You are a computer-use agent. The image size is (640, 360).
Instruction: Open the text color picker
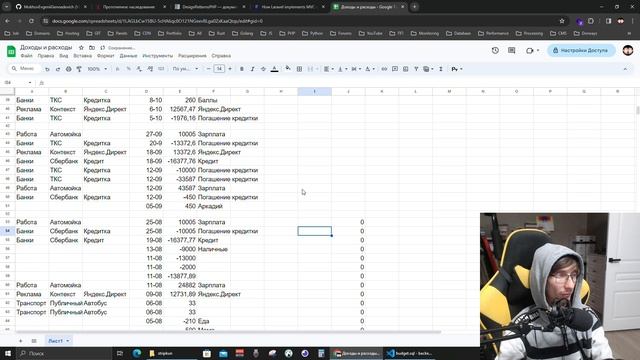click(275, 69)
